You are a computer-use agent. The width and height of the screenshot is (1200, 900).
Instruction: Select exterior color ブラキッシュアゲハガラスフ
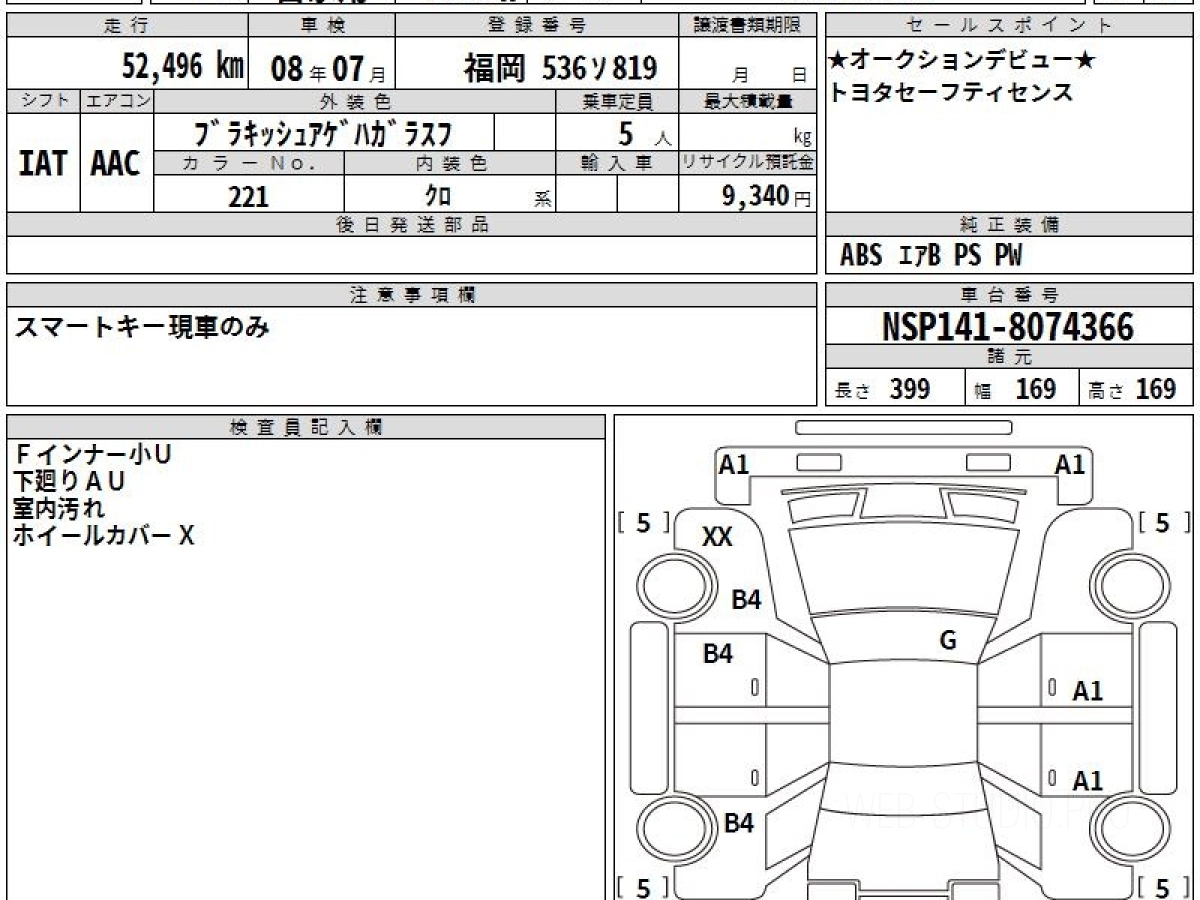pos(322,132)
